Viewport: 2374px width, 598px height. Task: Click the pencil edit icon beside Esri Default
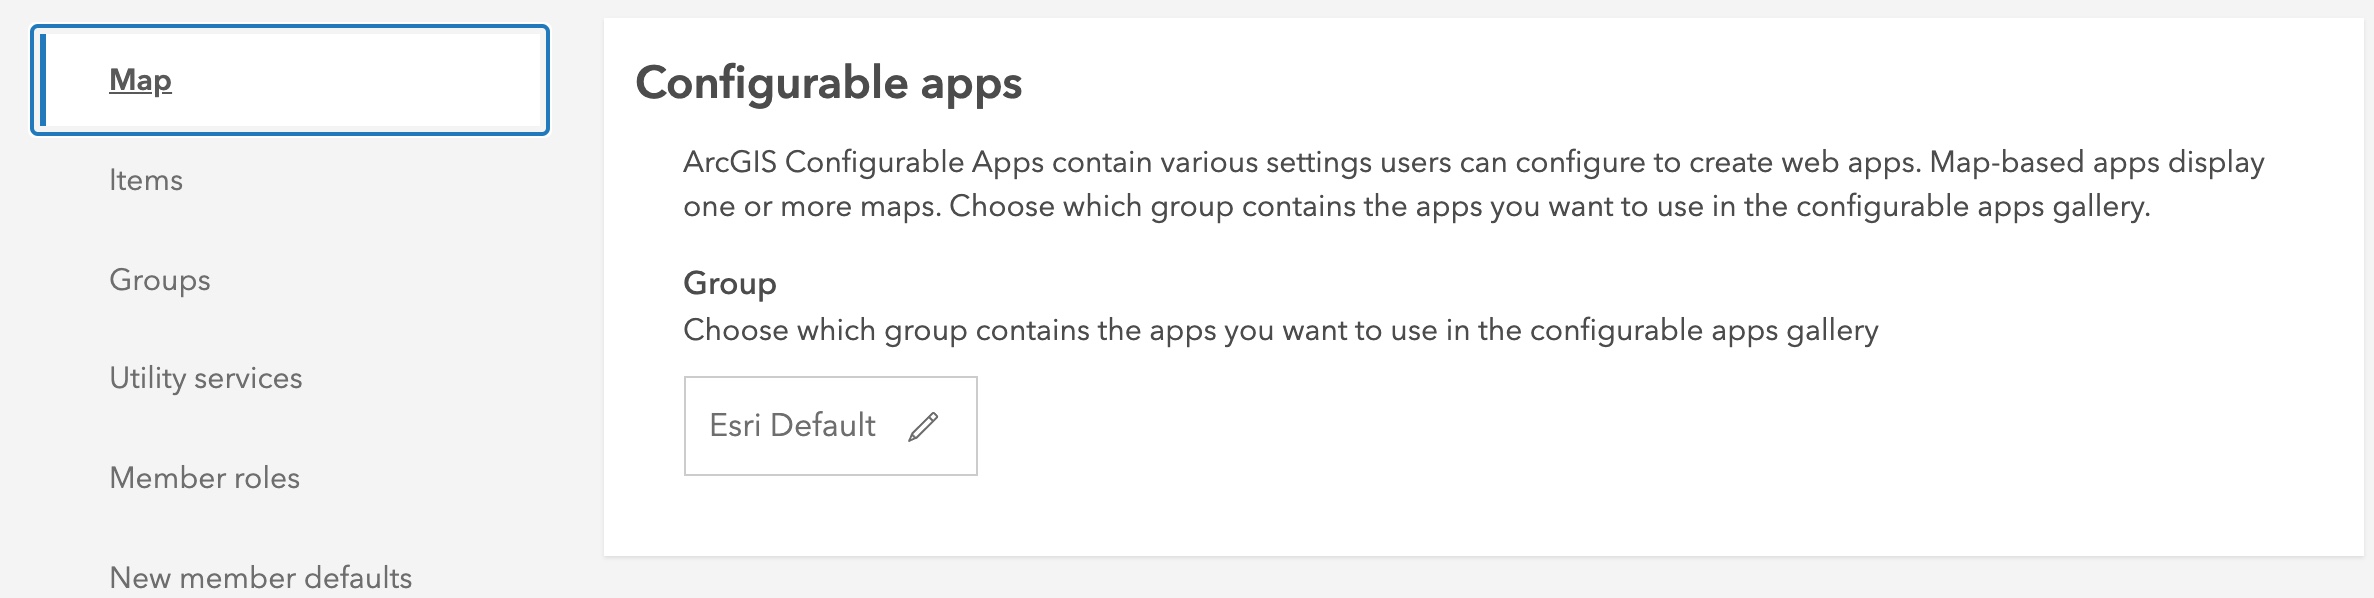[923, 427]
